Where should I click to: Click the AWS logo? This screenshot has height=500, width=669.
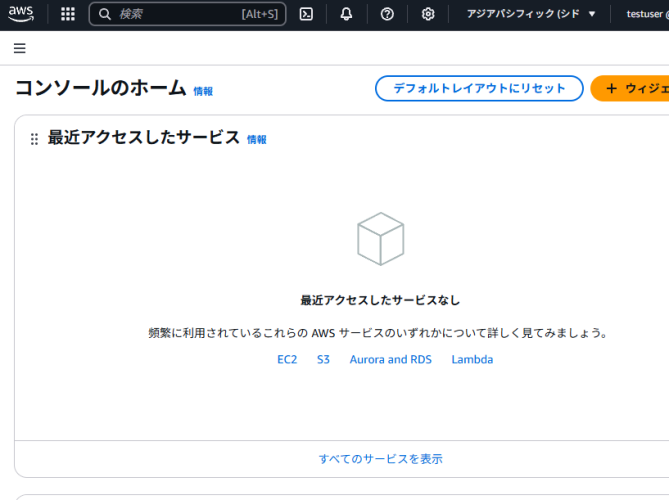[20, 14]
